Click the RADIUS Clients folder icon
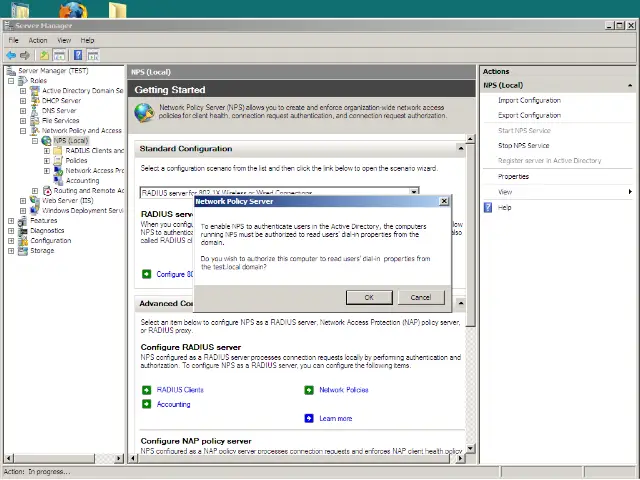Screen dimensions: 640x480 (58, 151)
